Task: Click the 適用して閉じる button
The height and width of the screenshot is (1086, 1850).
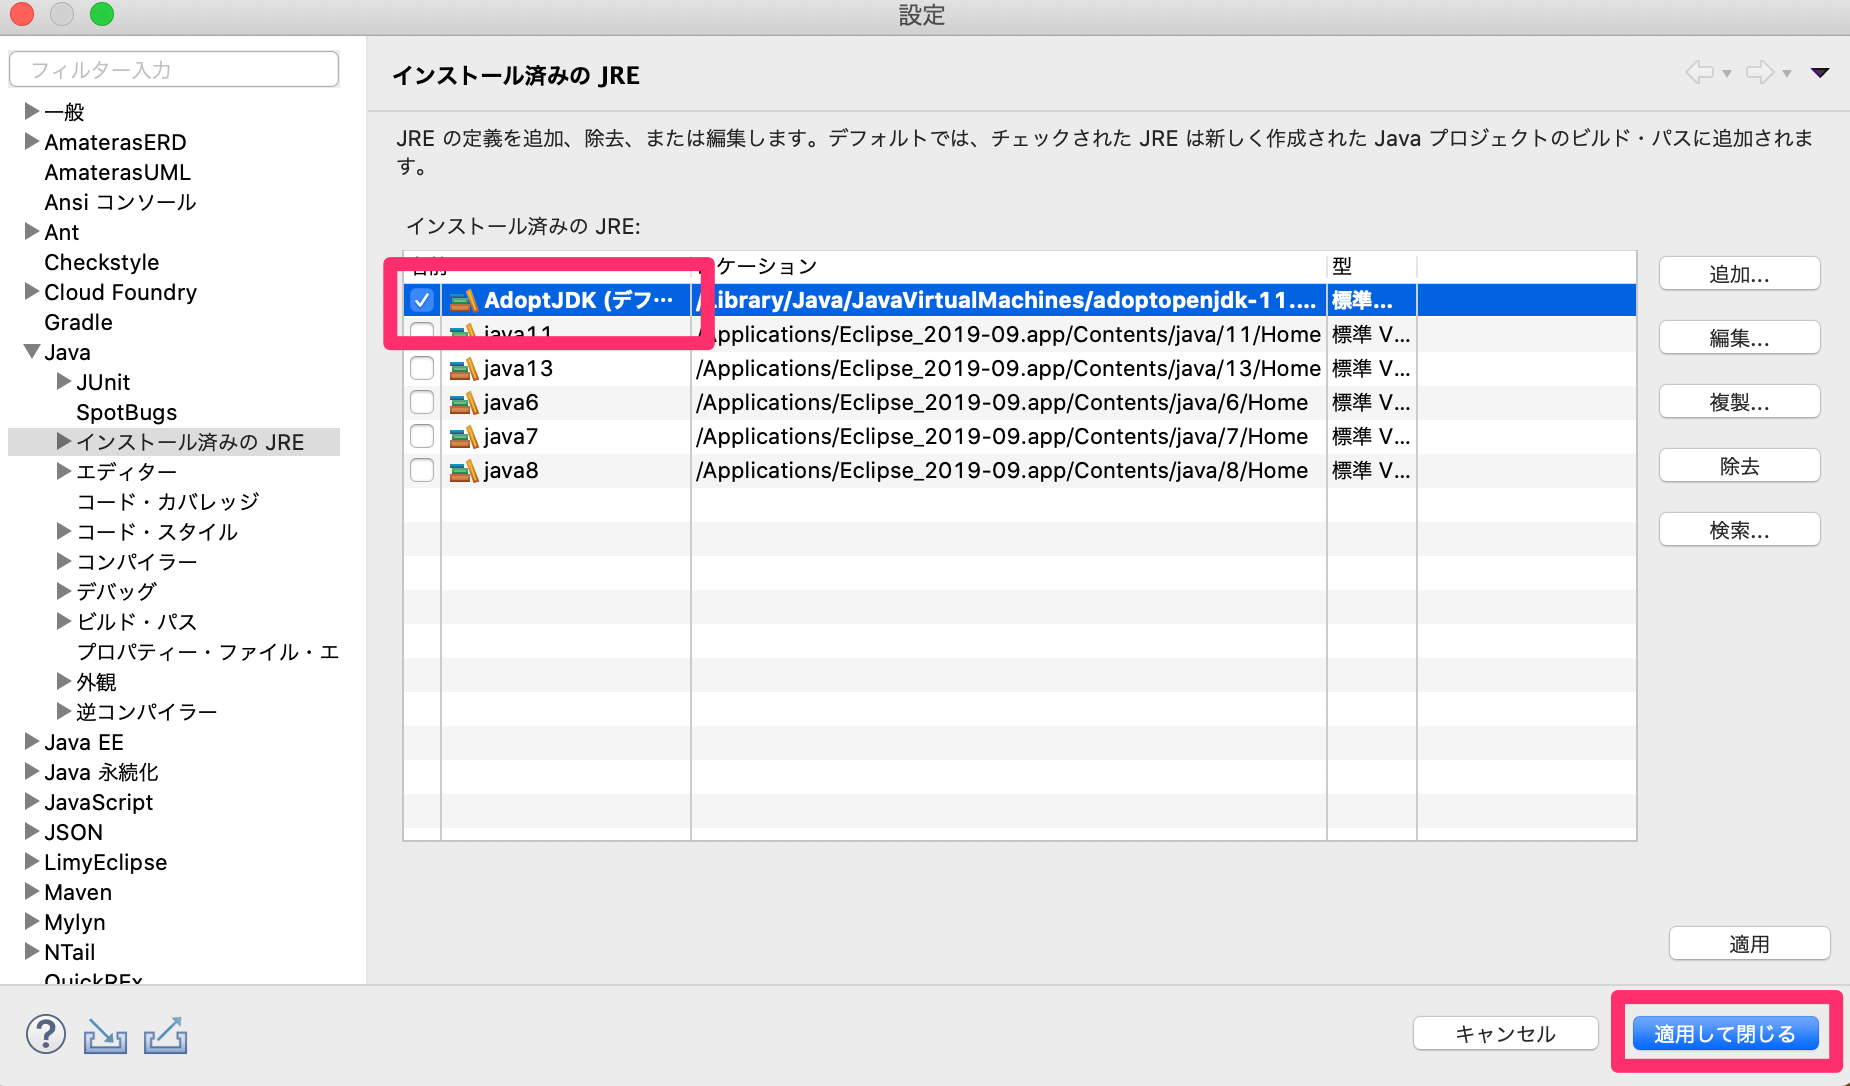Action: click(x=1725, y=1034)
